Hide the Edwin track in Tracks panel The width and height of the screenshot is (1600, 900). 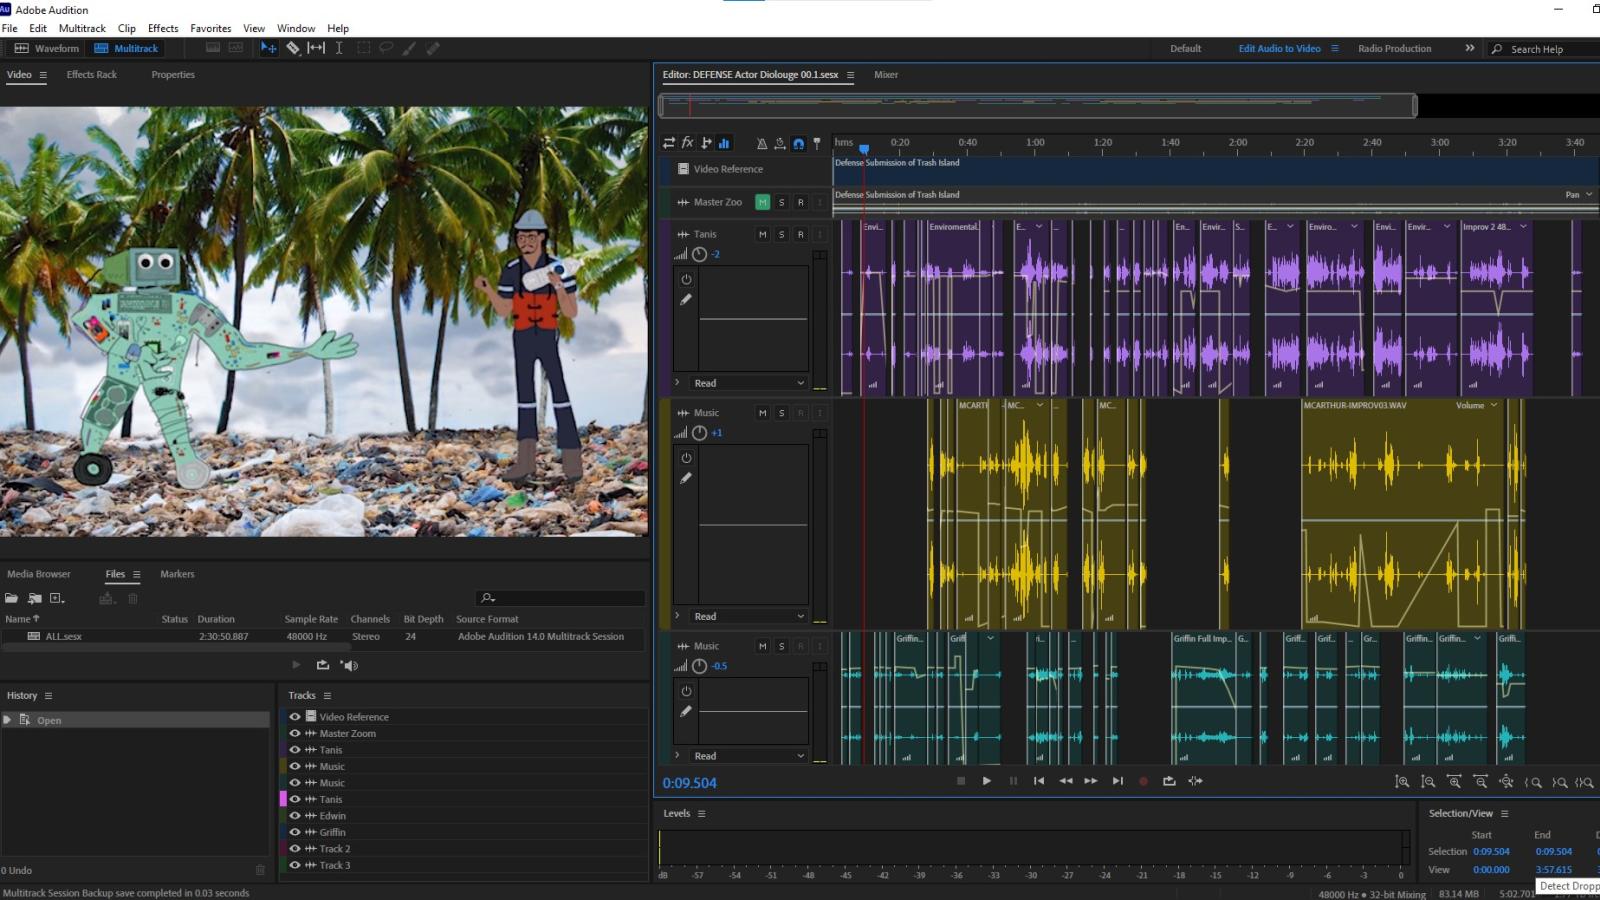pyautogui.click(x=295, y=815)
